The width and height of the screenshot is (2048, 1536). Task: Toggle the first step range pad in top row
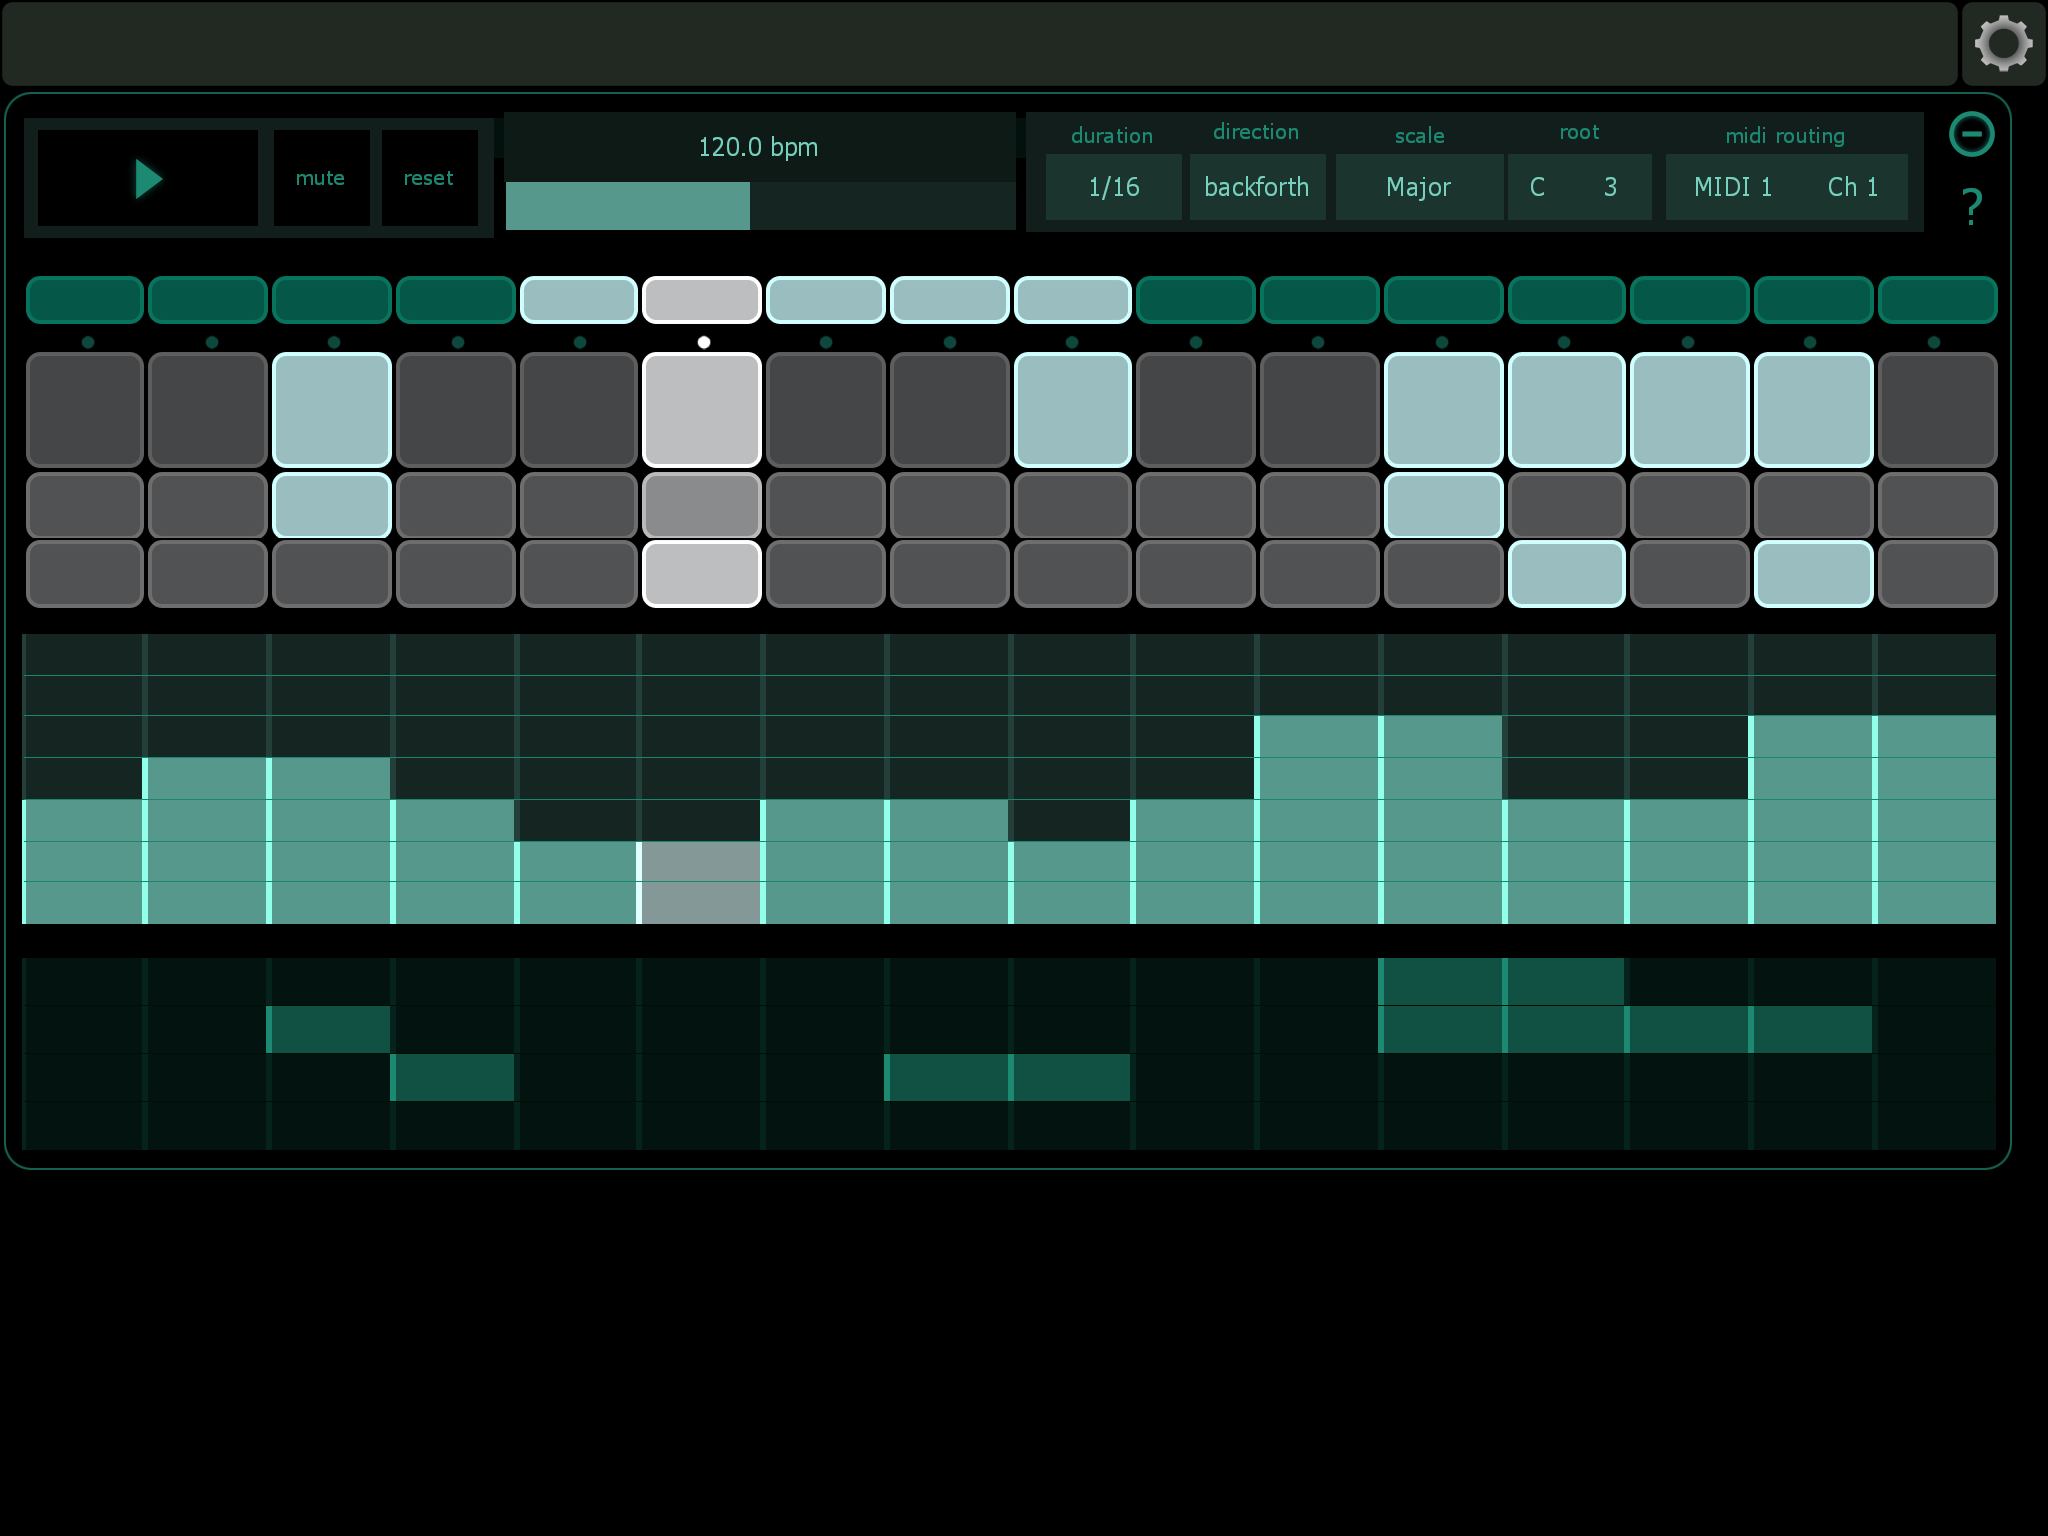pos(85,300)
